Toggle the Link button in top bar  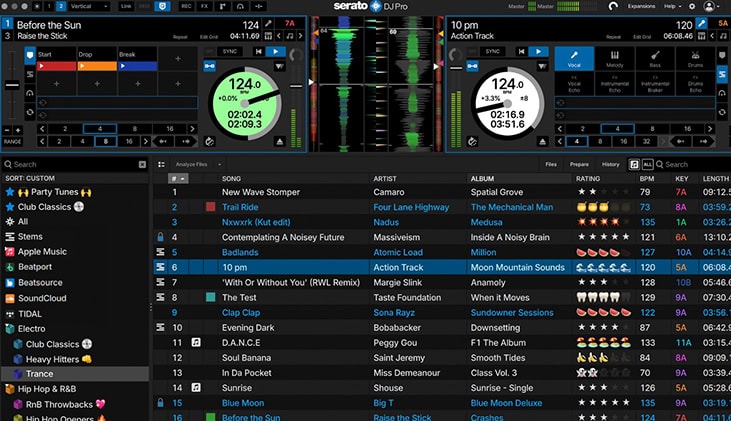[125, 6]
